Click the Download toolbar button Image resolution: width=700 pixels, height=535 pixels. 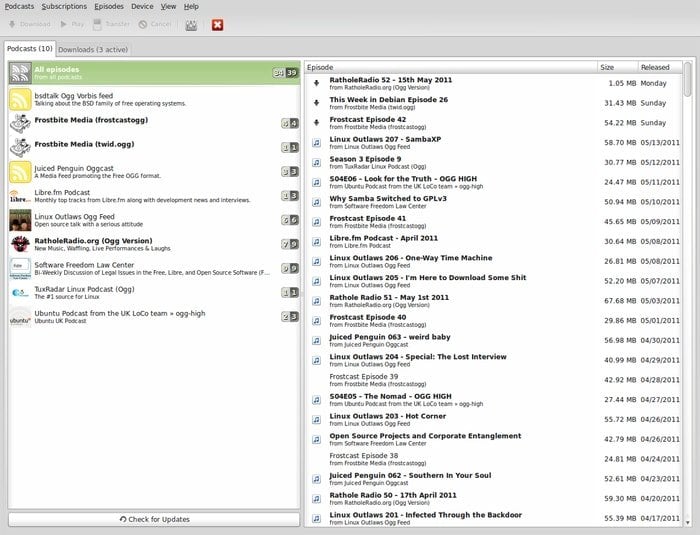coord(29,24)
